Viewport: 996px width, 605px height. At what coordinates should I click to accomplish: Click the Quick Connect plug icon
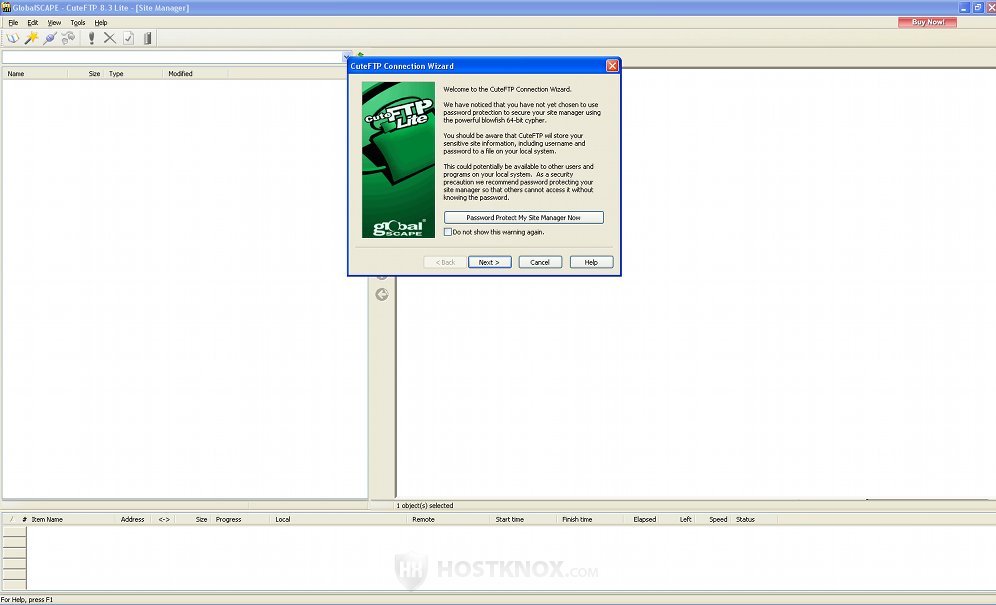(50, 38)
